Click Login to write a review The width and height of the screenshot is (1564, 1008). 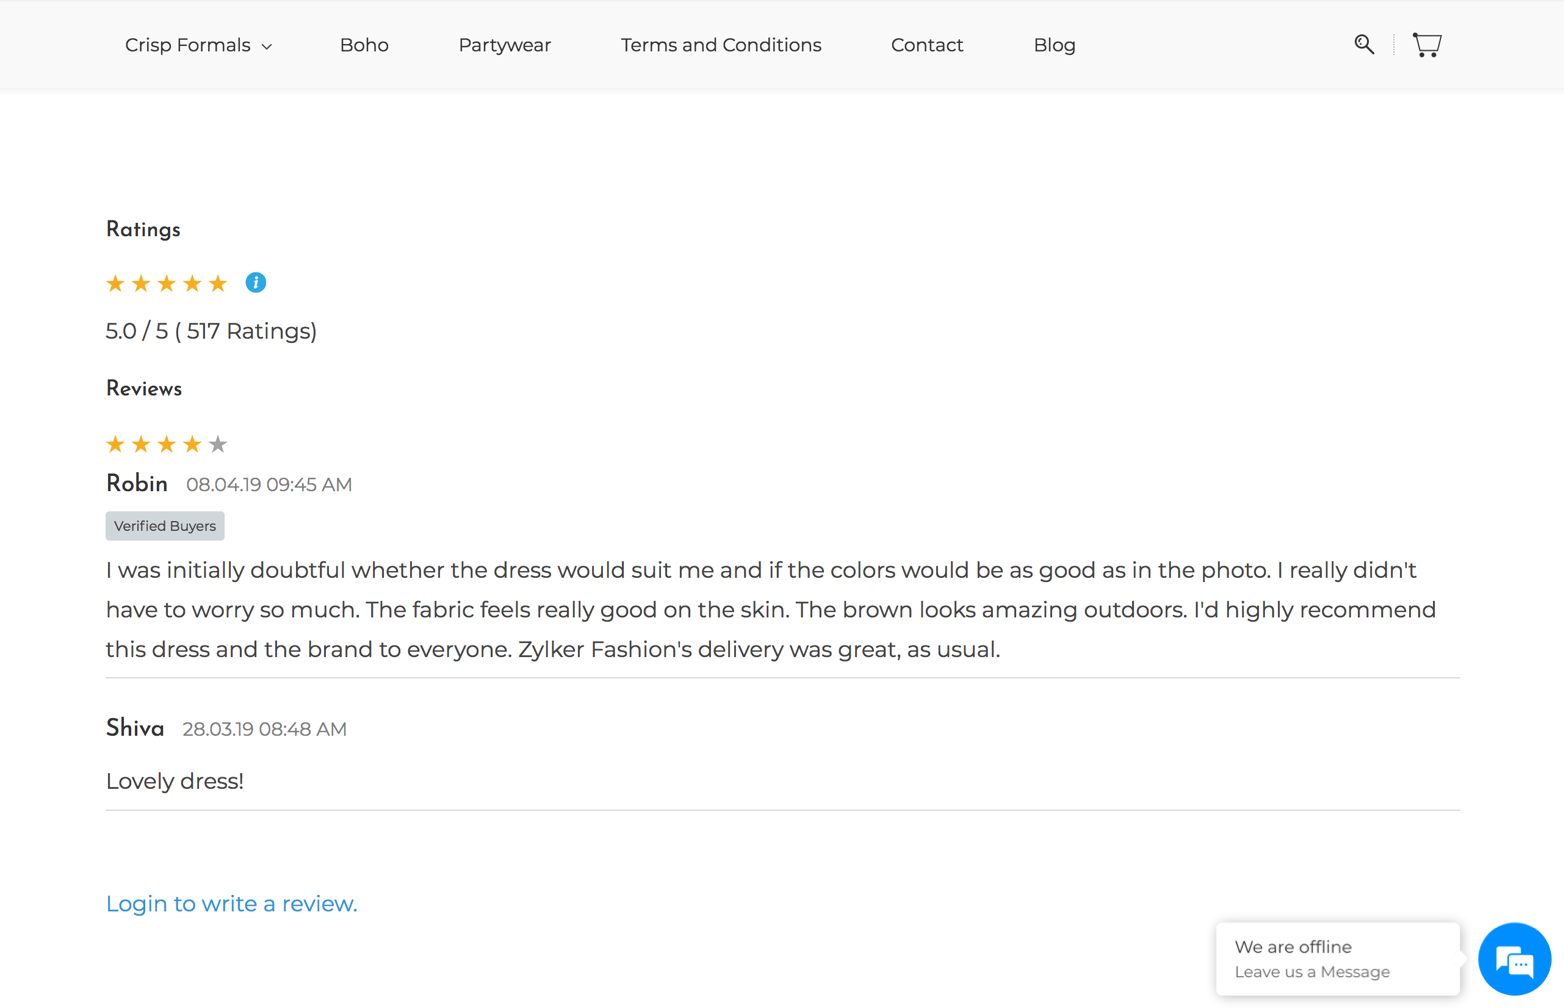pos(231,904)
